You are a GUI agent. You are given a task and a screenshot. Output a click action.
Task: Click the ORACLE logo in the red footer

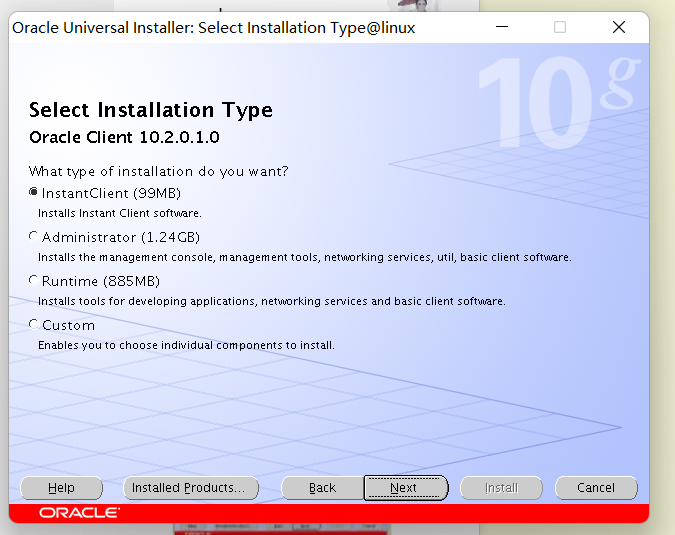(79, 513)
